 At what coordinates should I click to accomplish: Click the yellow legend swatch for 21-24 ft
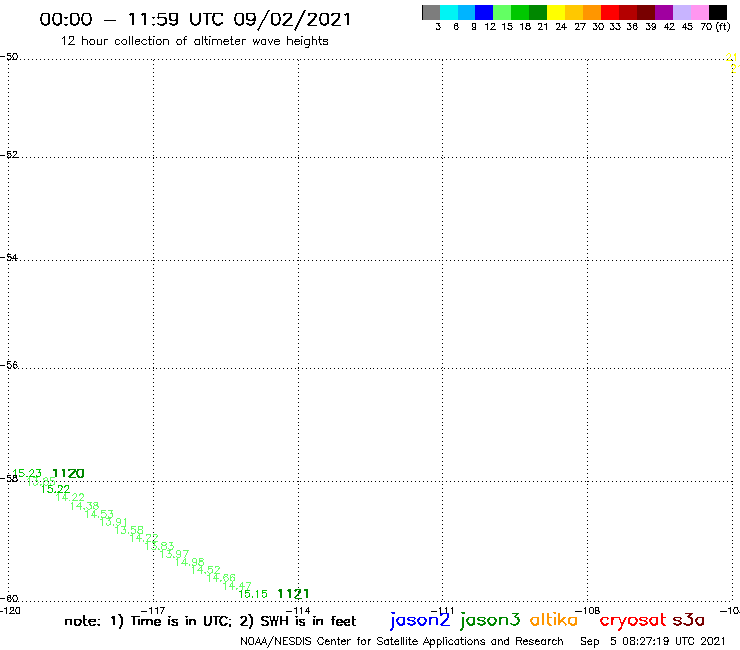556,13
